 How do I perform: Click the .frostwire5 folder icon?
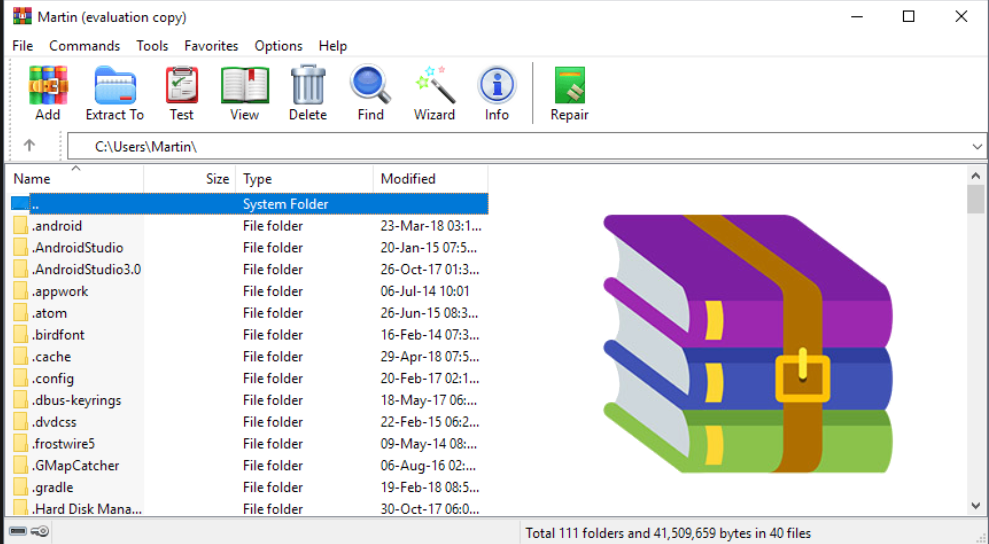point(21,444)
